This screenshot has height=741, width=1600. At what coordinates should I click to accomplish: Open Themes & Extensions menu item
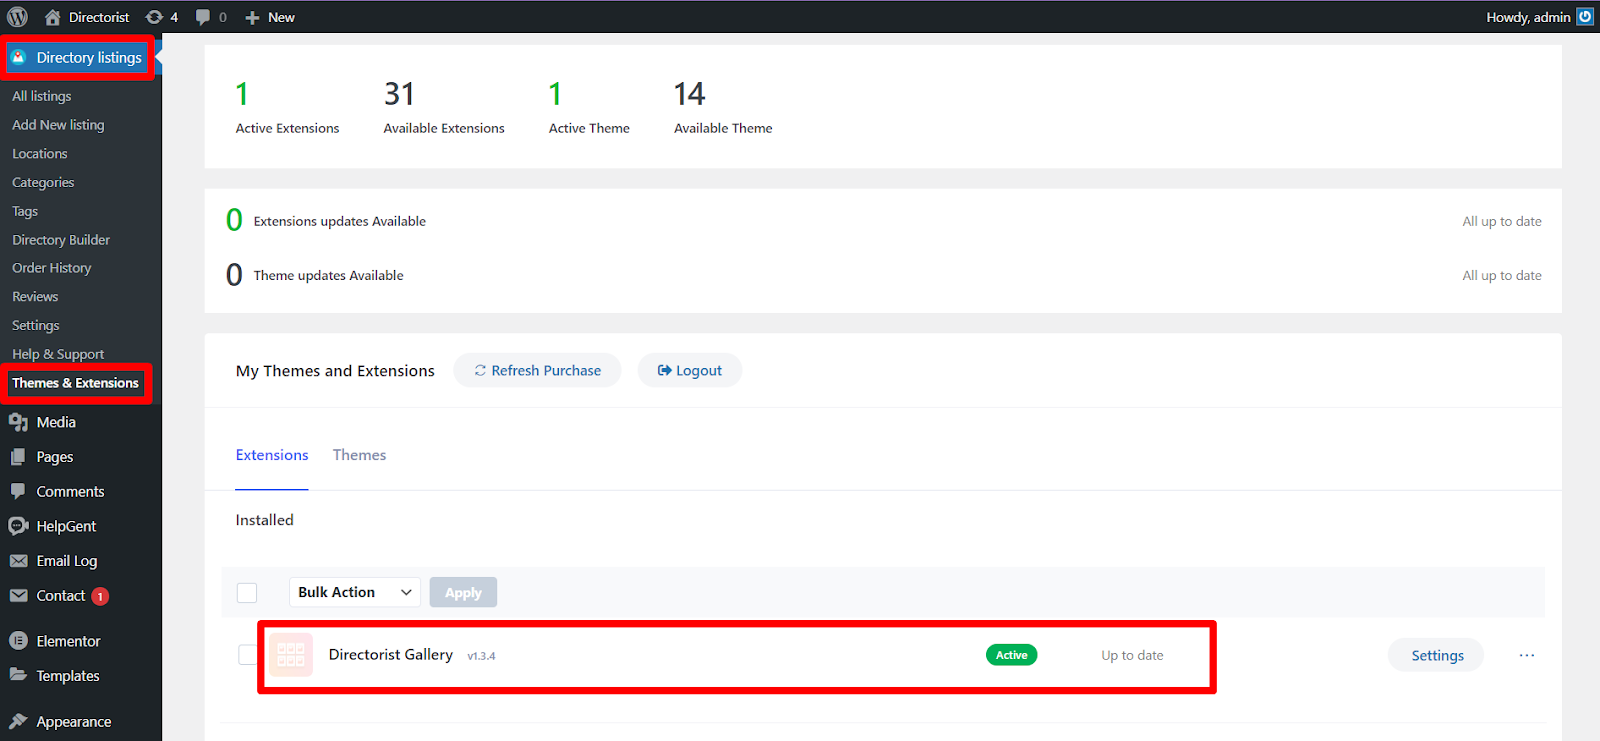pyautogui.click(x=75, y=383)
